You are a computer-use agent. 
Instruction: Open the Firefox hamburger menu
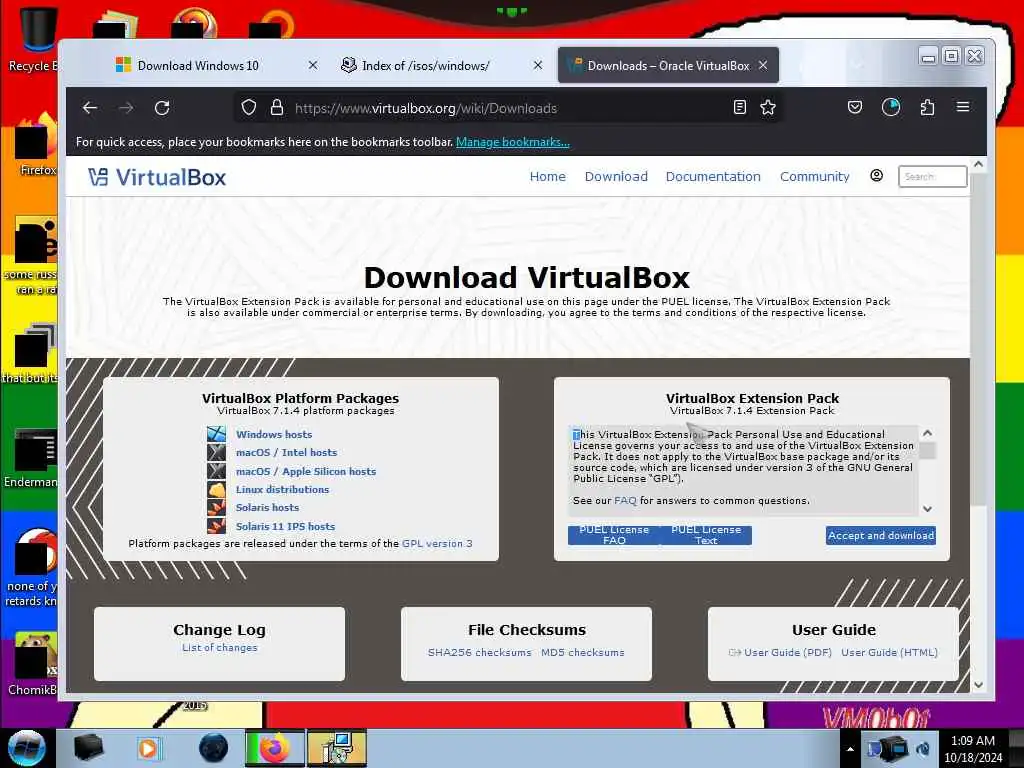[963, 106]
